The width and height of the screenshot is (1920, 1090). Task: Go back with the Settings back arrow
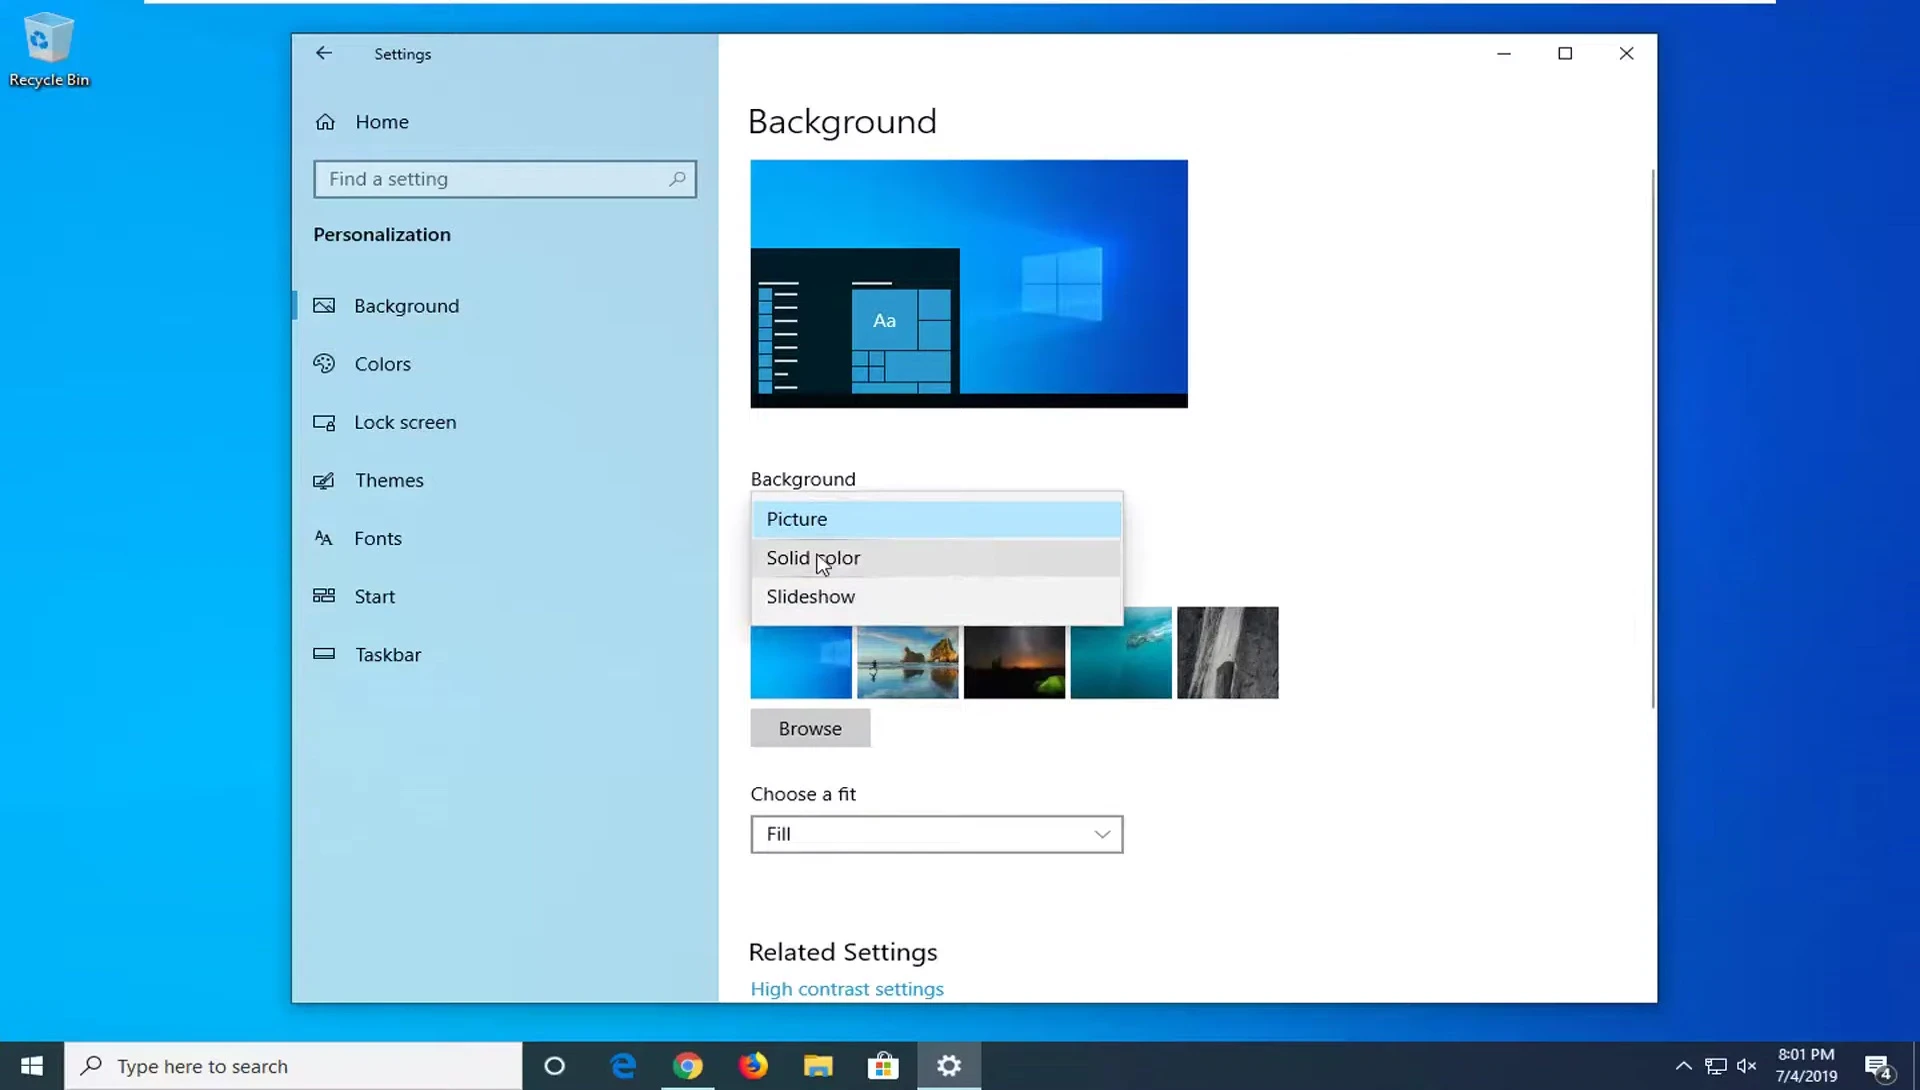tap(323, 53)
